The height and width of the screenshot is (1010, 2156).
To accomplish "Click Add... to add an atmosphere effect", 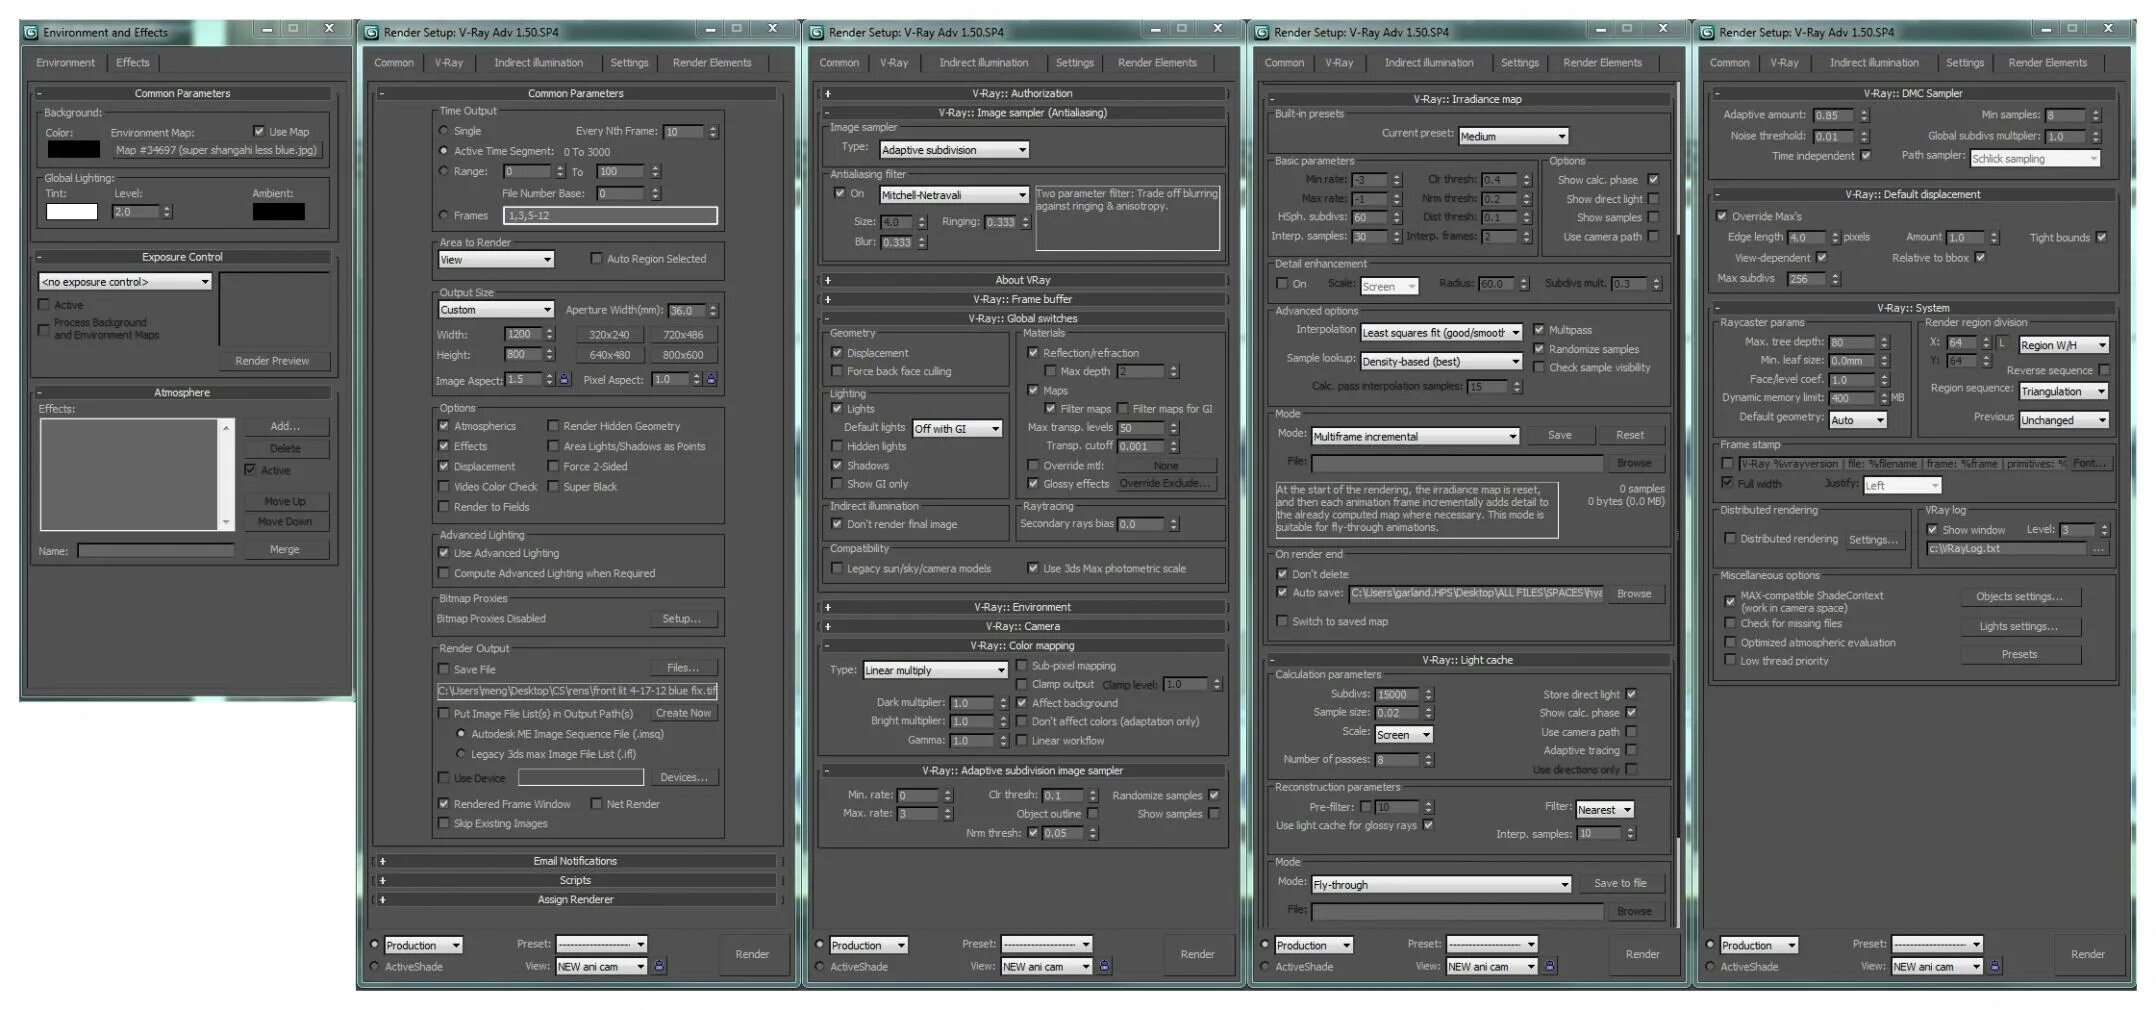I will pyautogui.click(x=285, y=426).
